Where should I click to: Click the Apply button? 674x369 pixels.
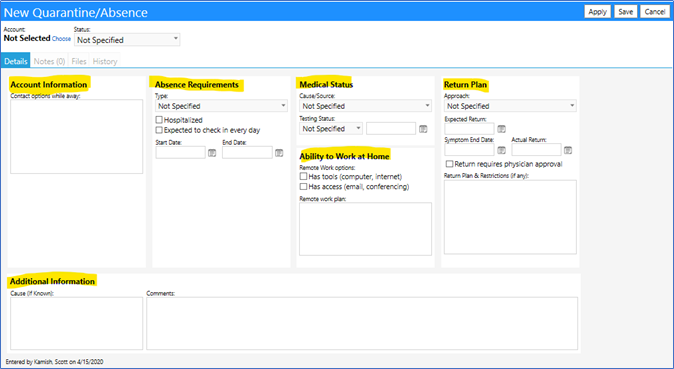597,12
